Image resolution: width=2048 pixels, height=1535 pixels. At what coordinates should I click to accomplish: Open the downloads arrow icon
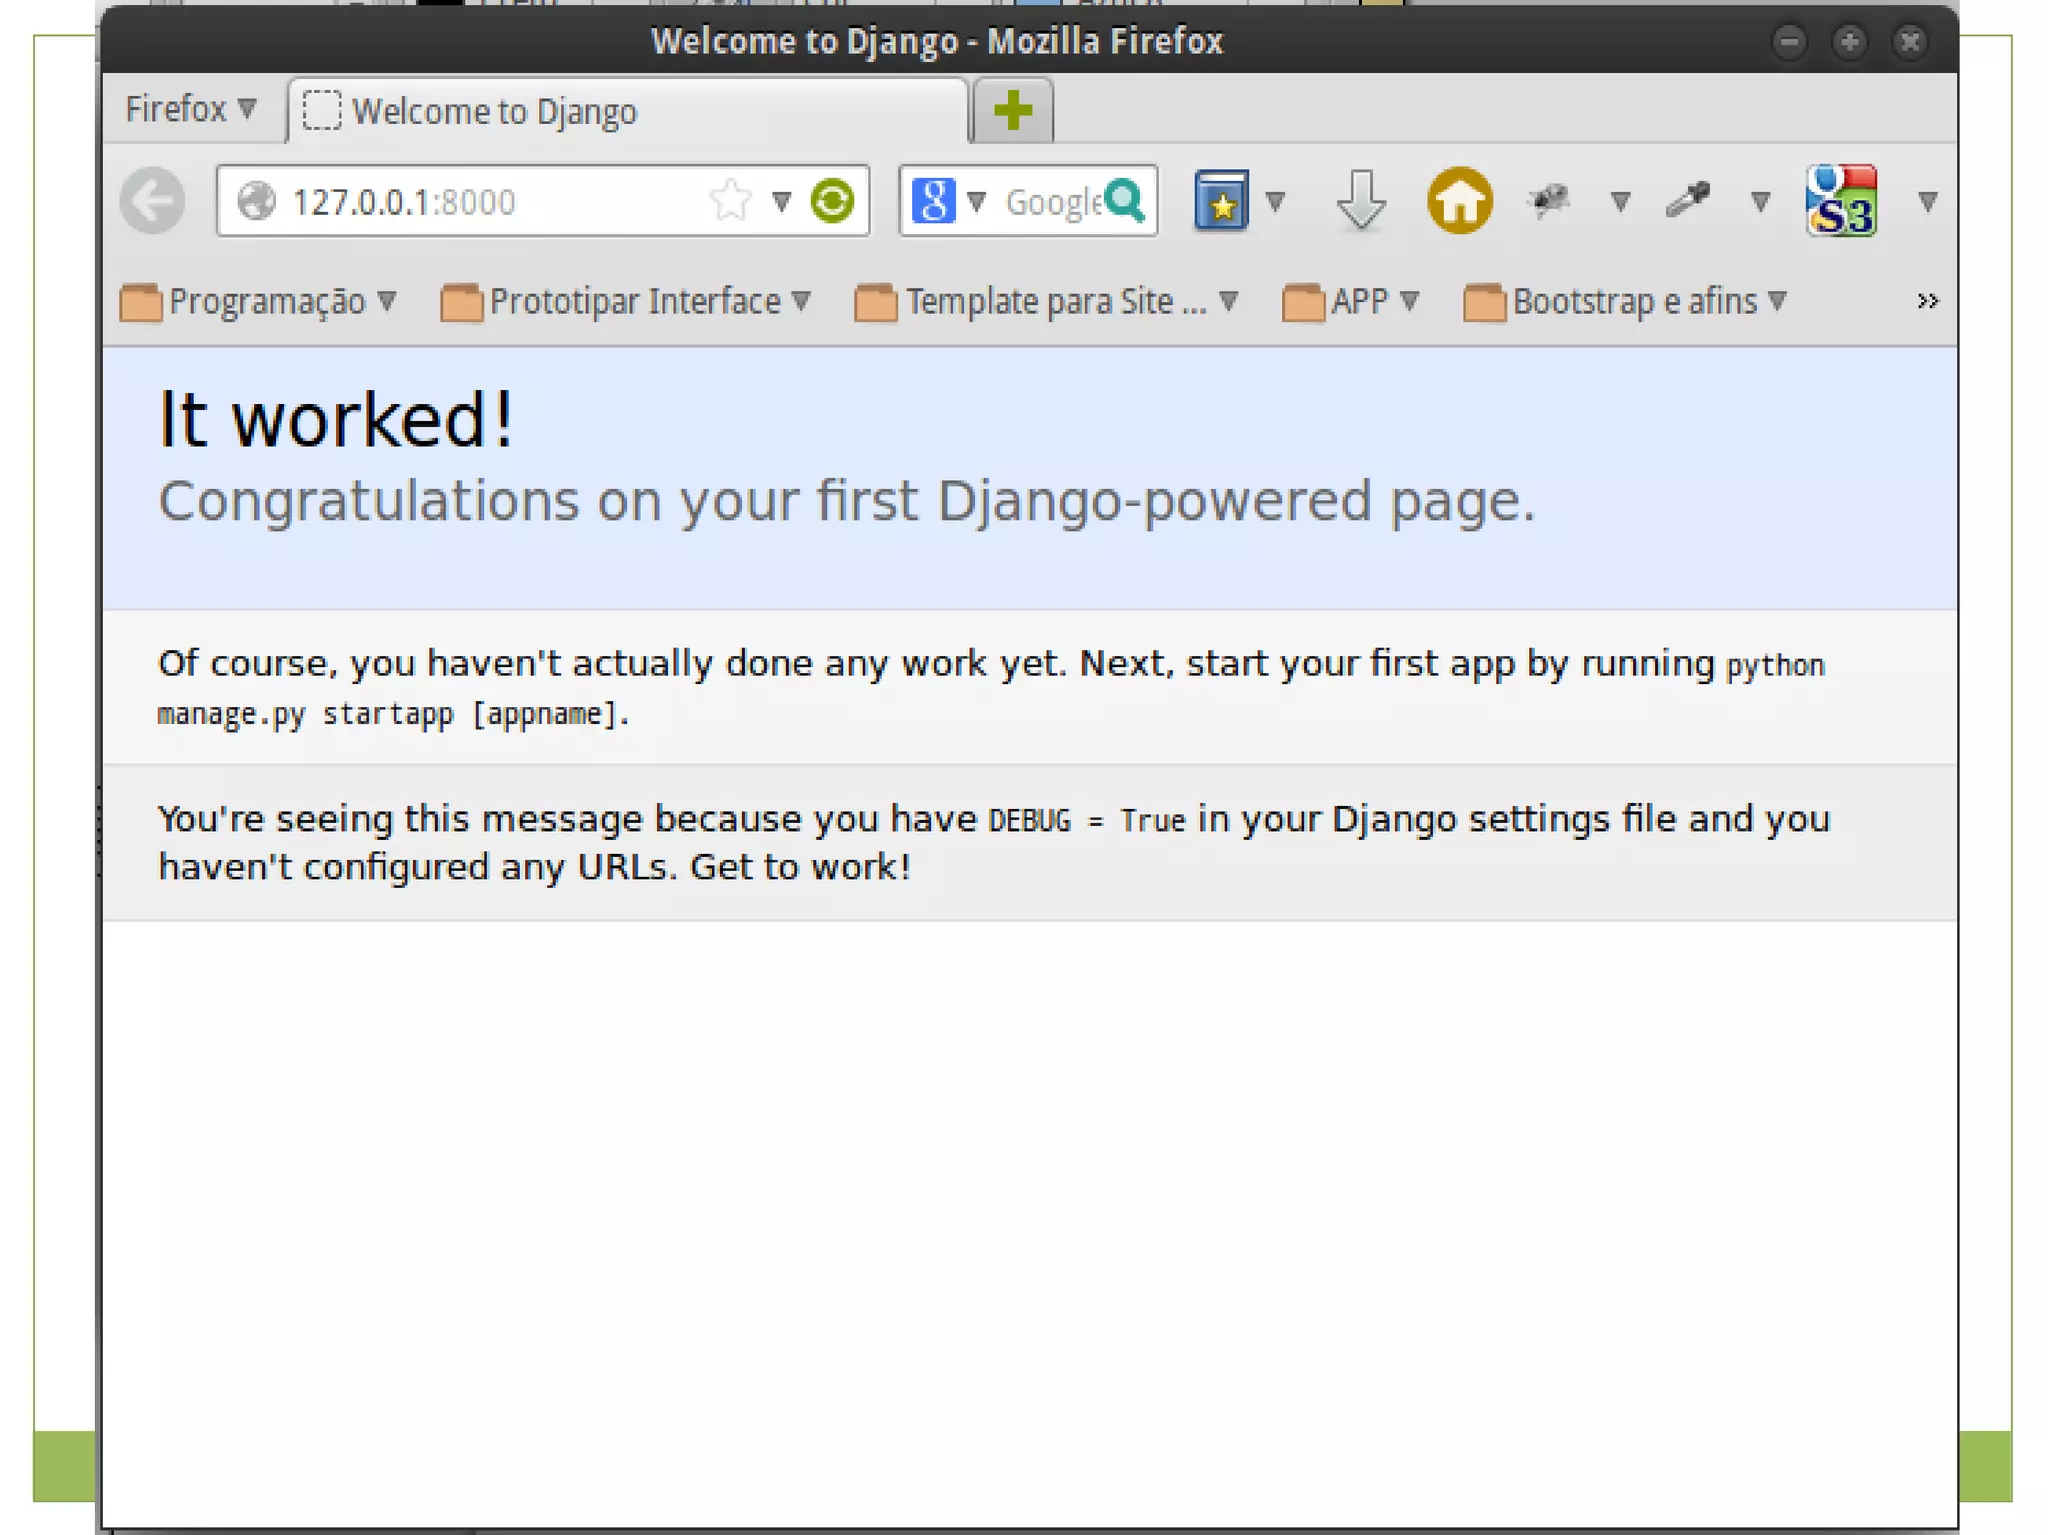[x=1360, y=201]
